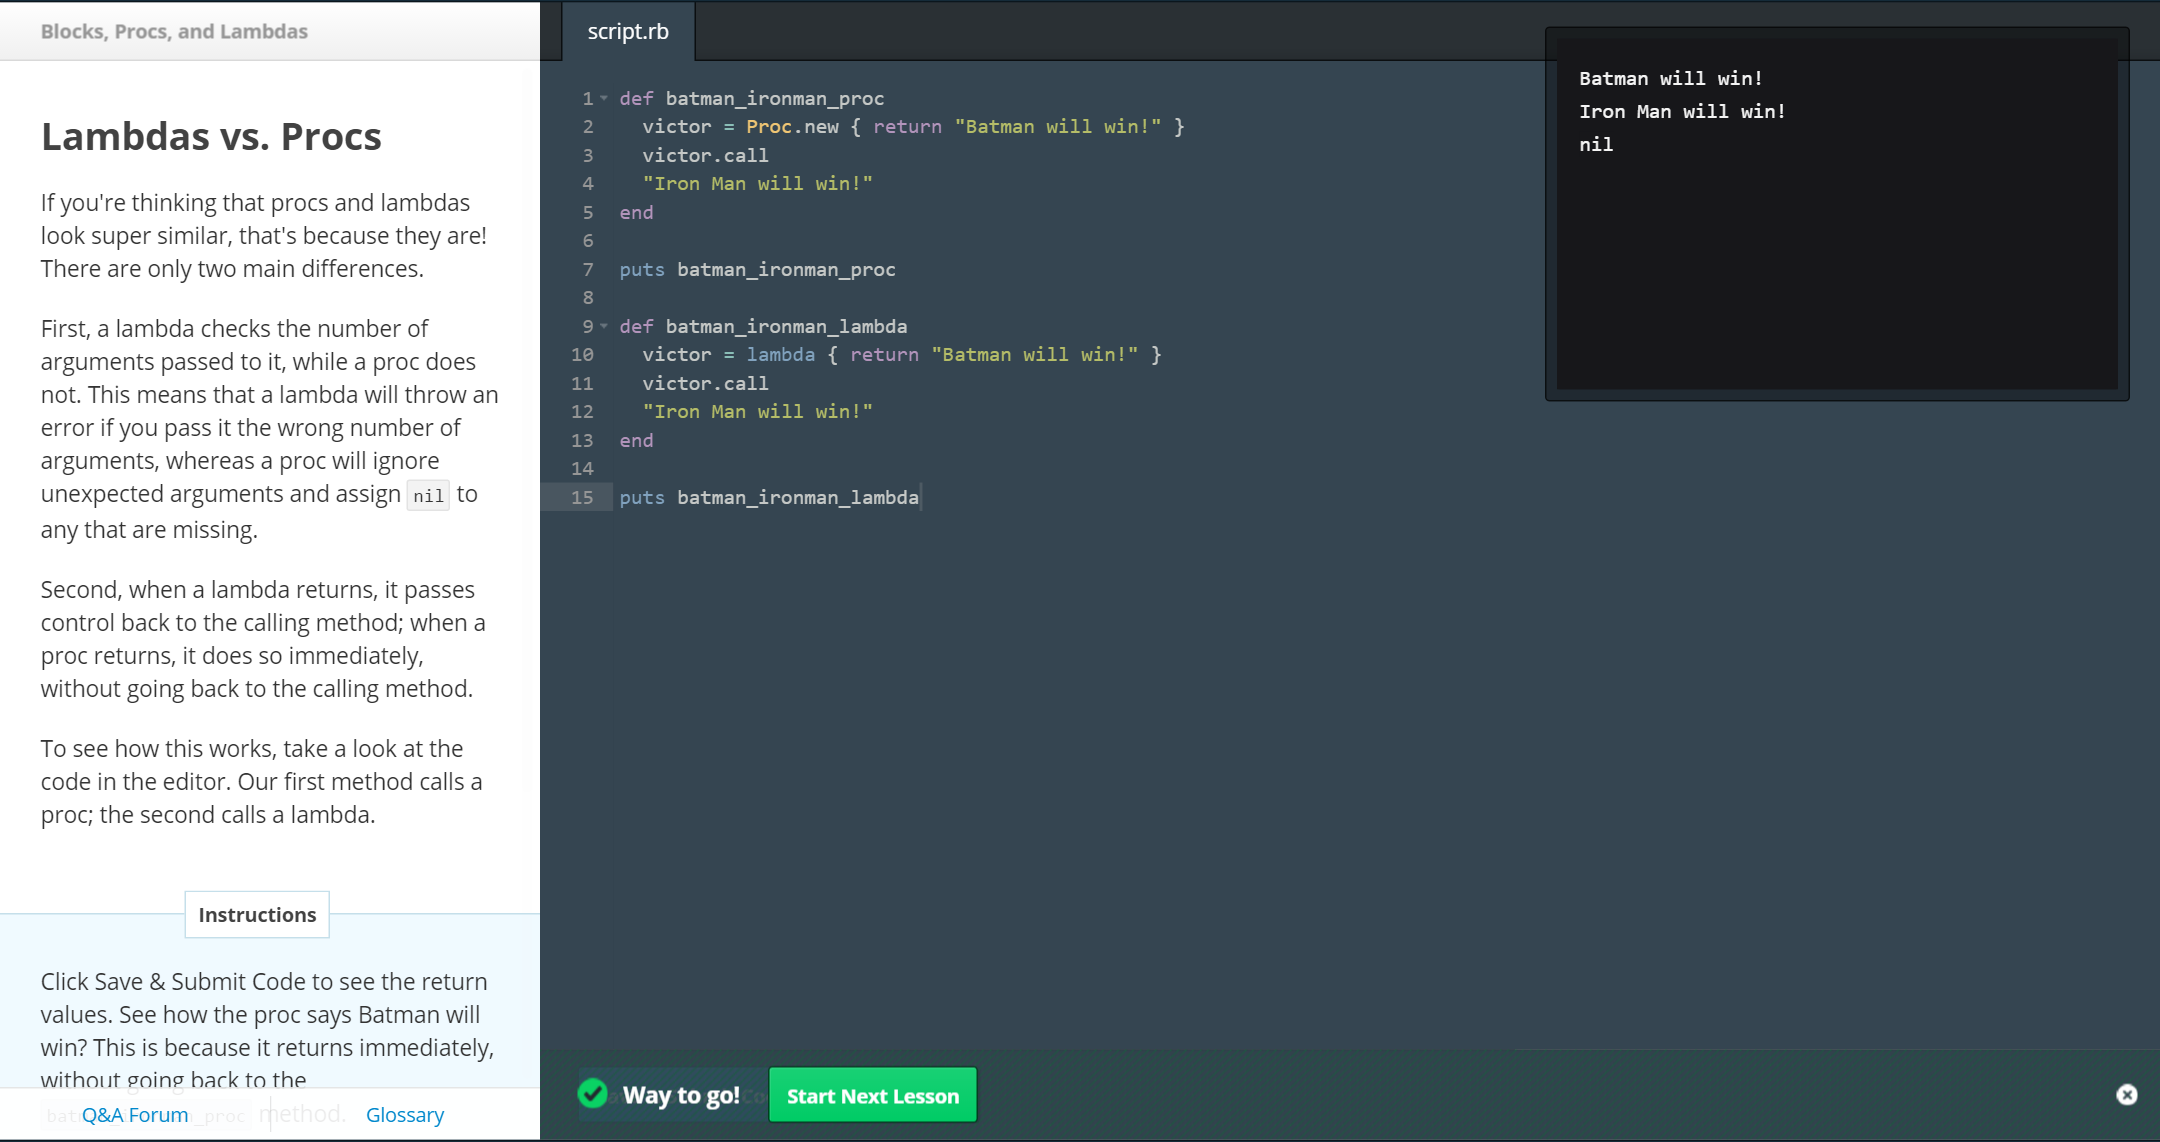2160x1142 pixels.
Task: Switch to the script.rb tab
Action: [x=628, y=31]
